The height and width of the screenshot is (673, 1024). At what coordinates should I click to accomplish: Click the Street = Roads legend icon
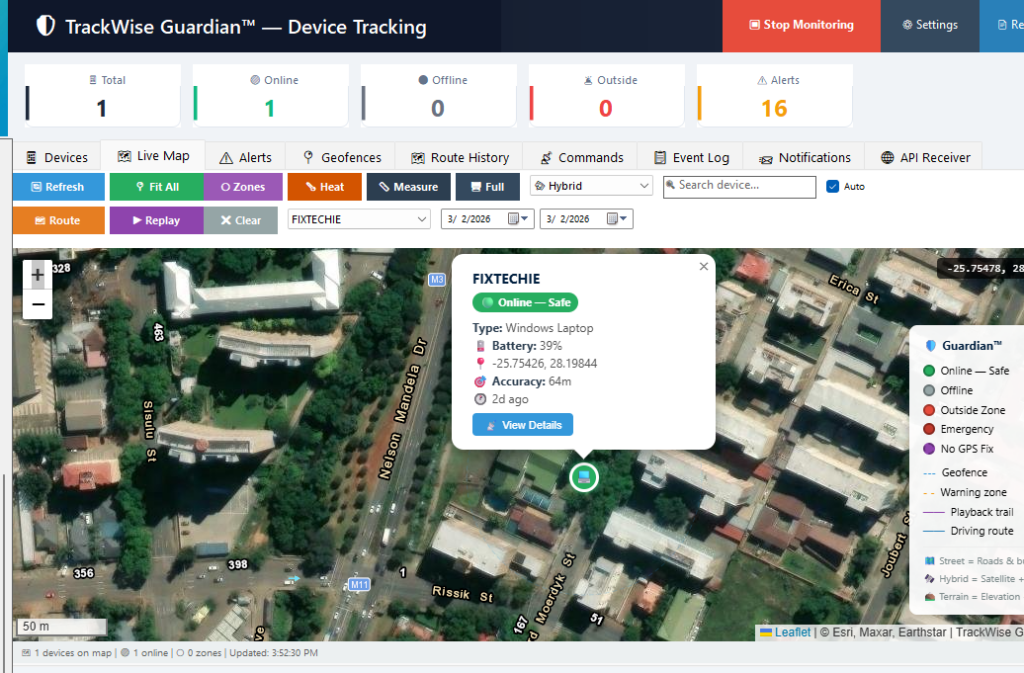tap(929, 561)
